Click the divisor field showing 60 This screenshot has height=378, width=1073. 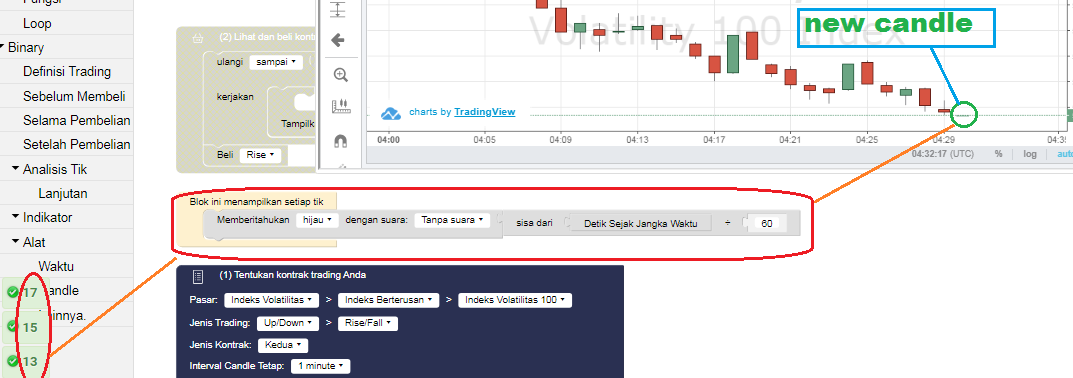click(766, 223)
